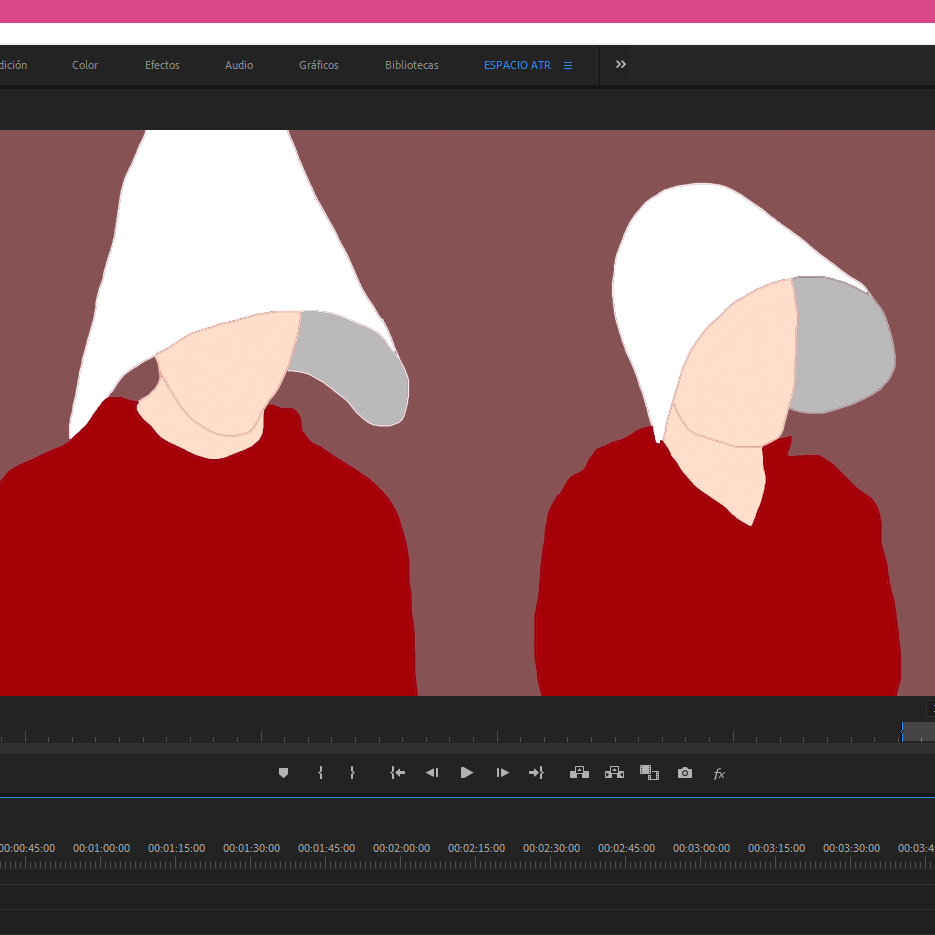Switch to the Color workspace tab
The image size is (935, 935).
[85, 65]
